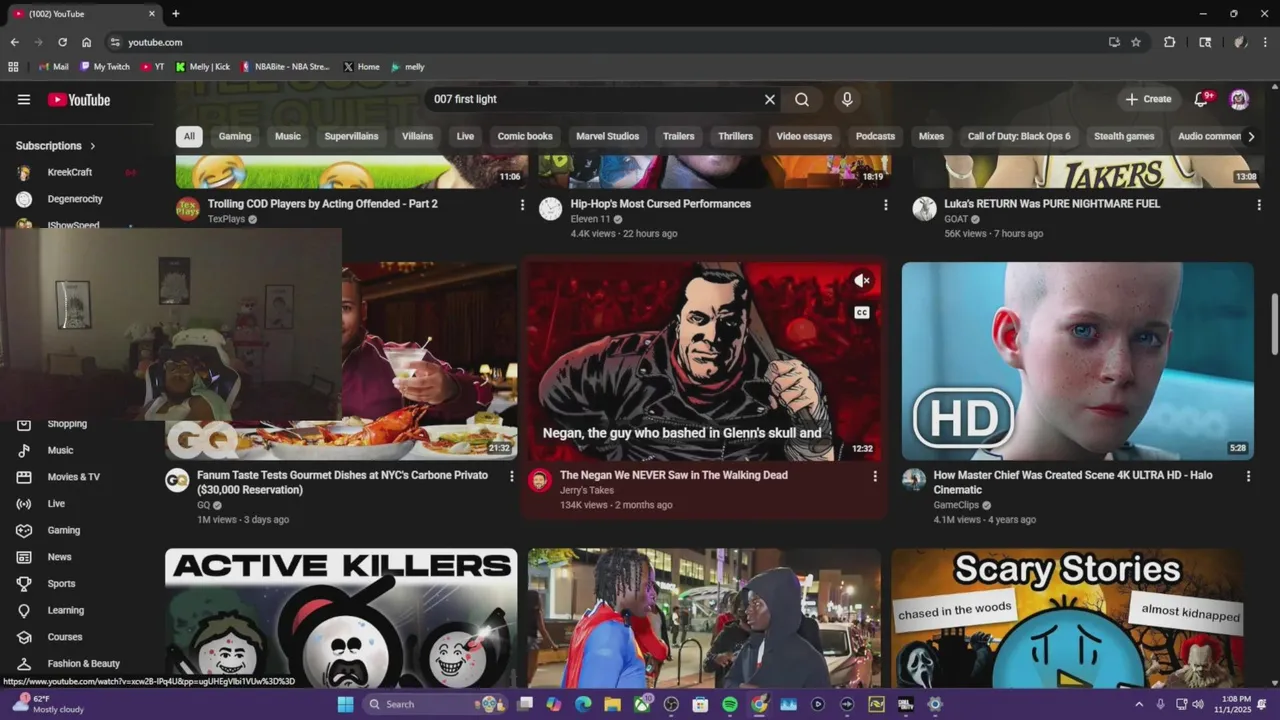Expand hidden system tray icons

point(1139,704)
